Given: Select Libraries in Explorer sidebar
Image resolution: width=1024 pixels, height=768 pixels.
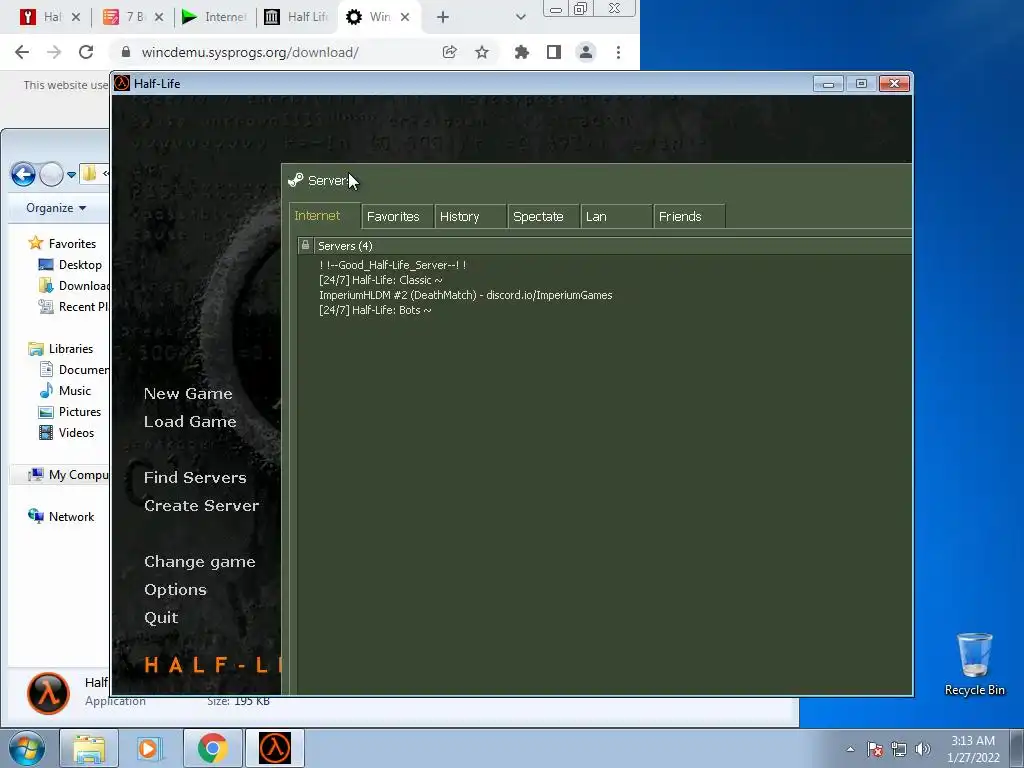Looking at the screenshot, I should (61, 349).
